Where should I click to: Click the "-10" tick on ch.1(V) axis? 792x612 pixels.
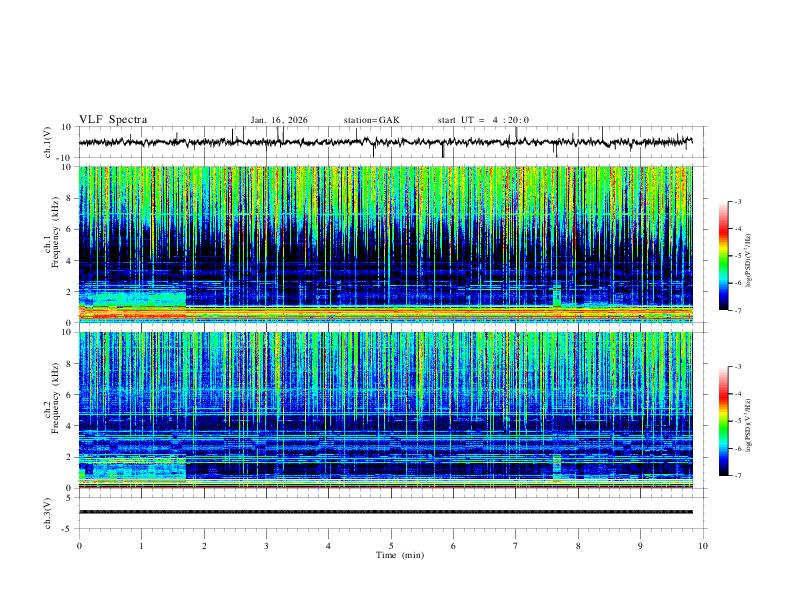click(x=65, y=158)
